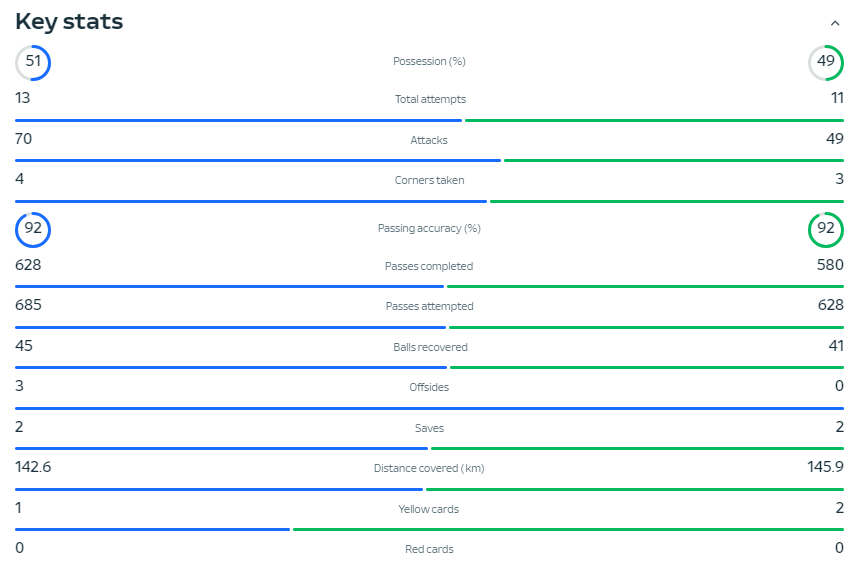
Task: Click the green Distance covered bar
Action: tap(634, 489)
